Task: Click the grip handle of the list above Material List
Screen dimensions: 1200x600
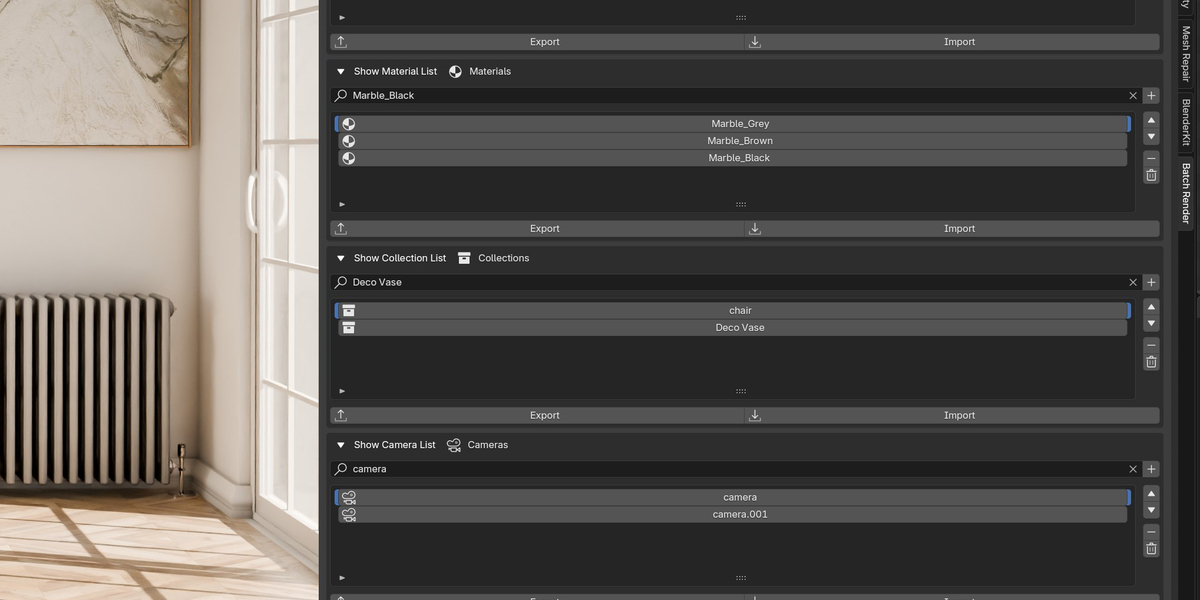Action: tap(741, 17)
